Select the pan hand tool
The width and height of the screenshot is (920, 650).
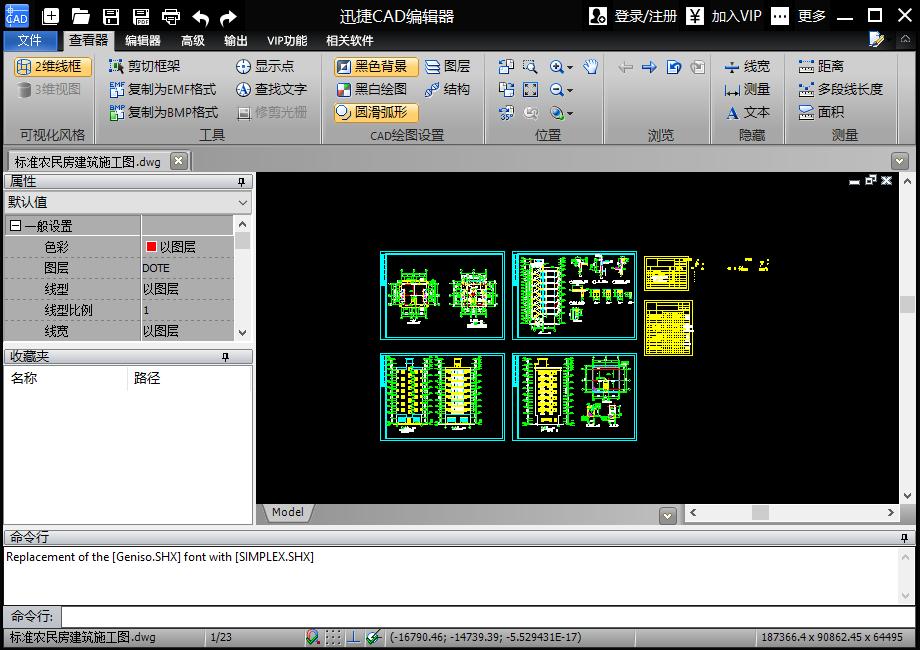[590, 66]
